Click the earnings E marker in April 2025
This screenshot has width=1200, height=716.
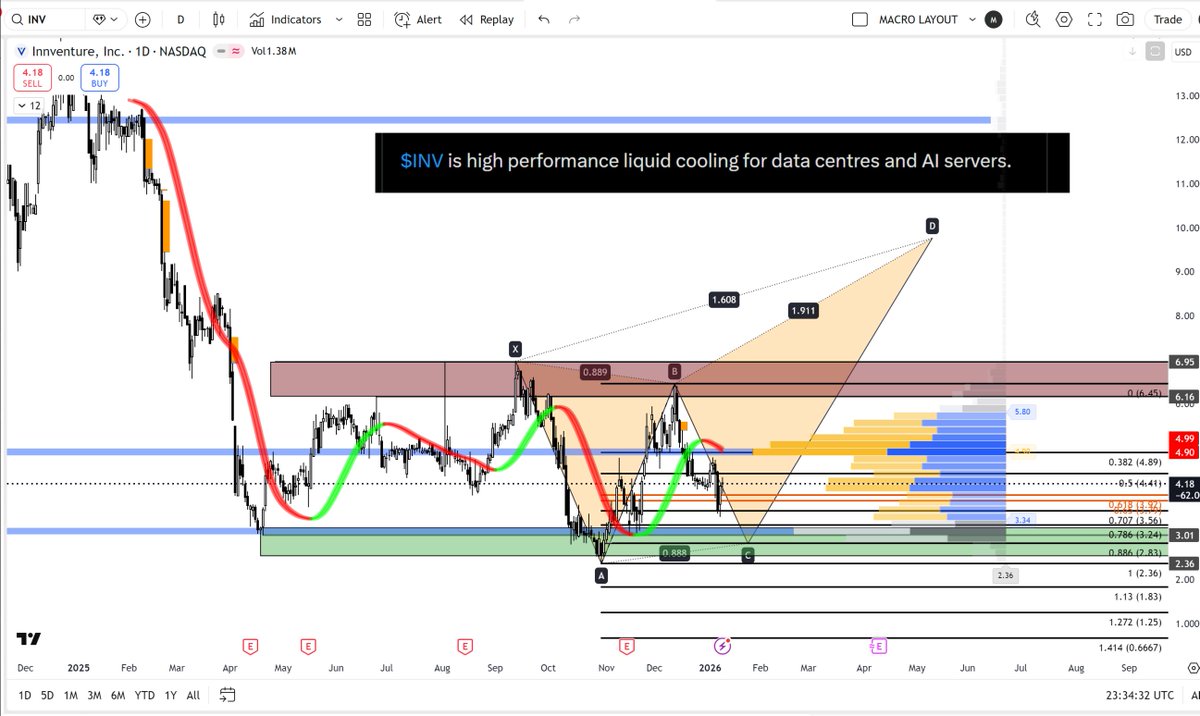tap(250, 646)
